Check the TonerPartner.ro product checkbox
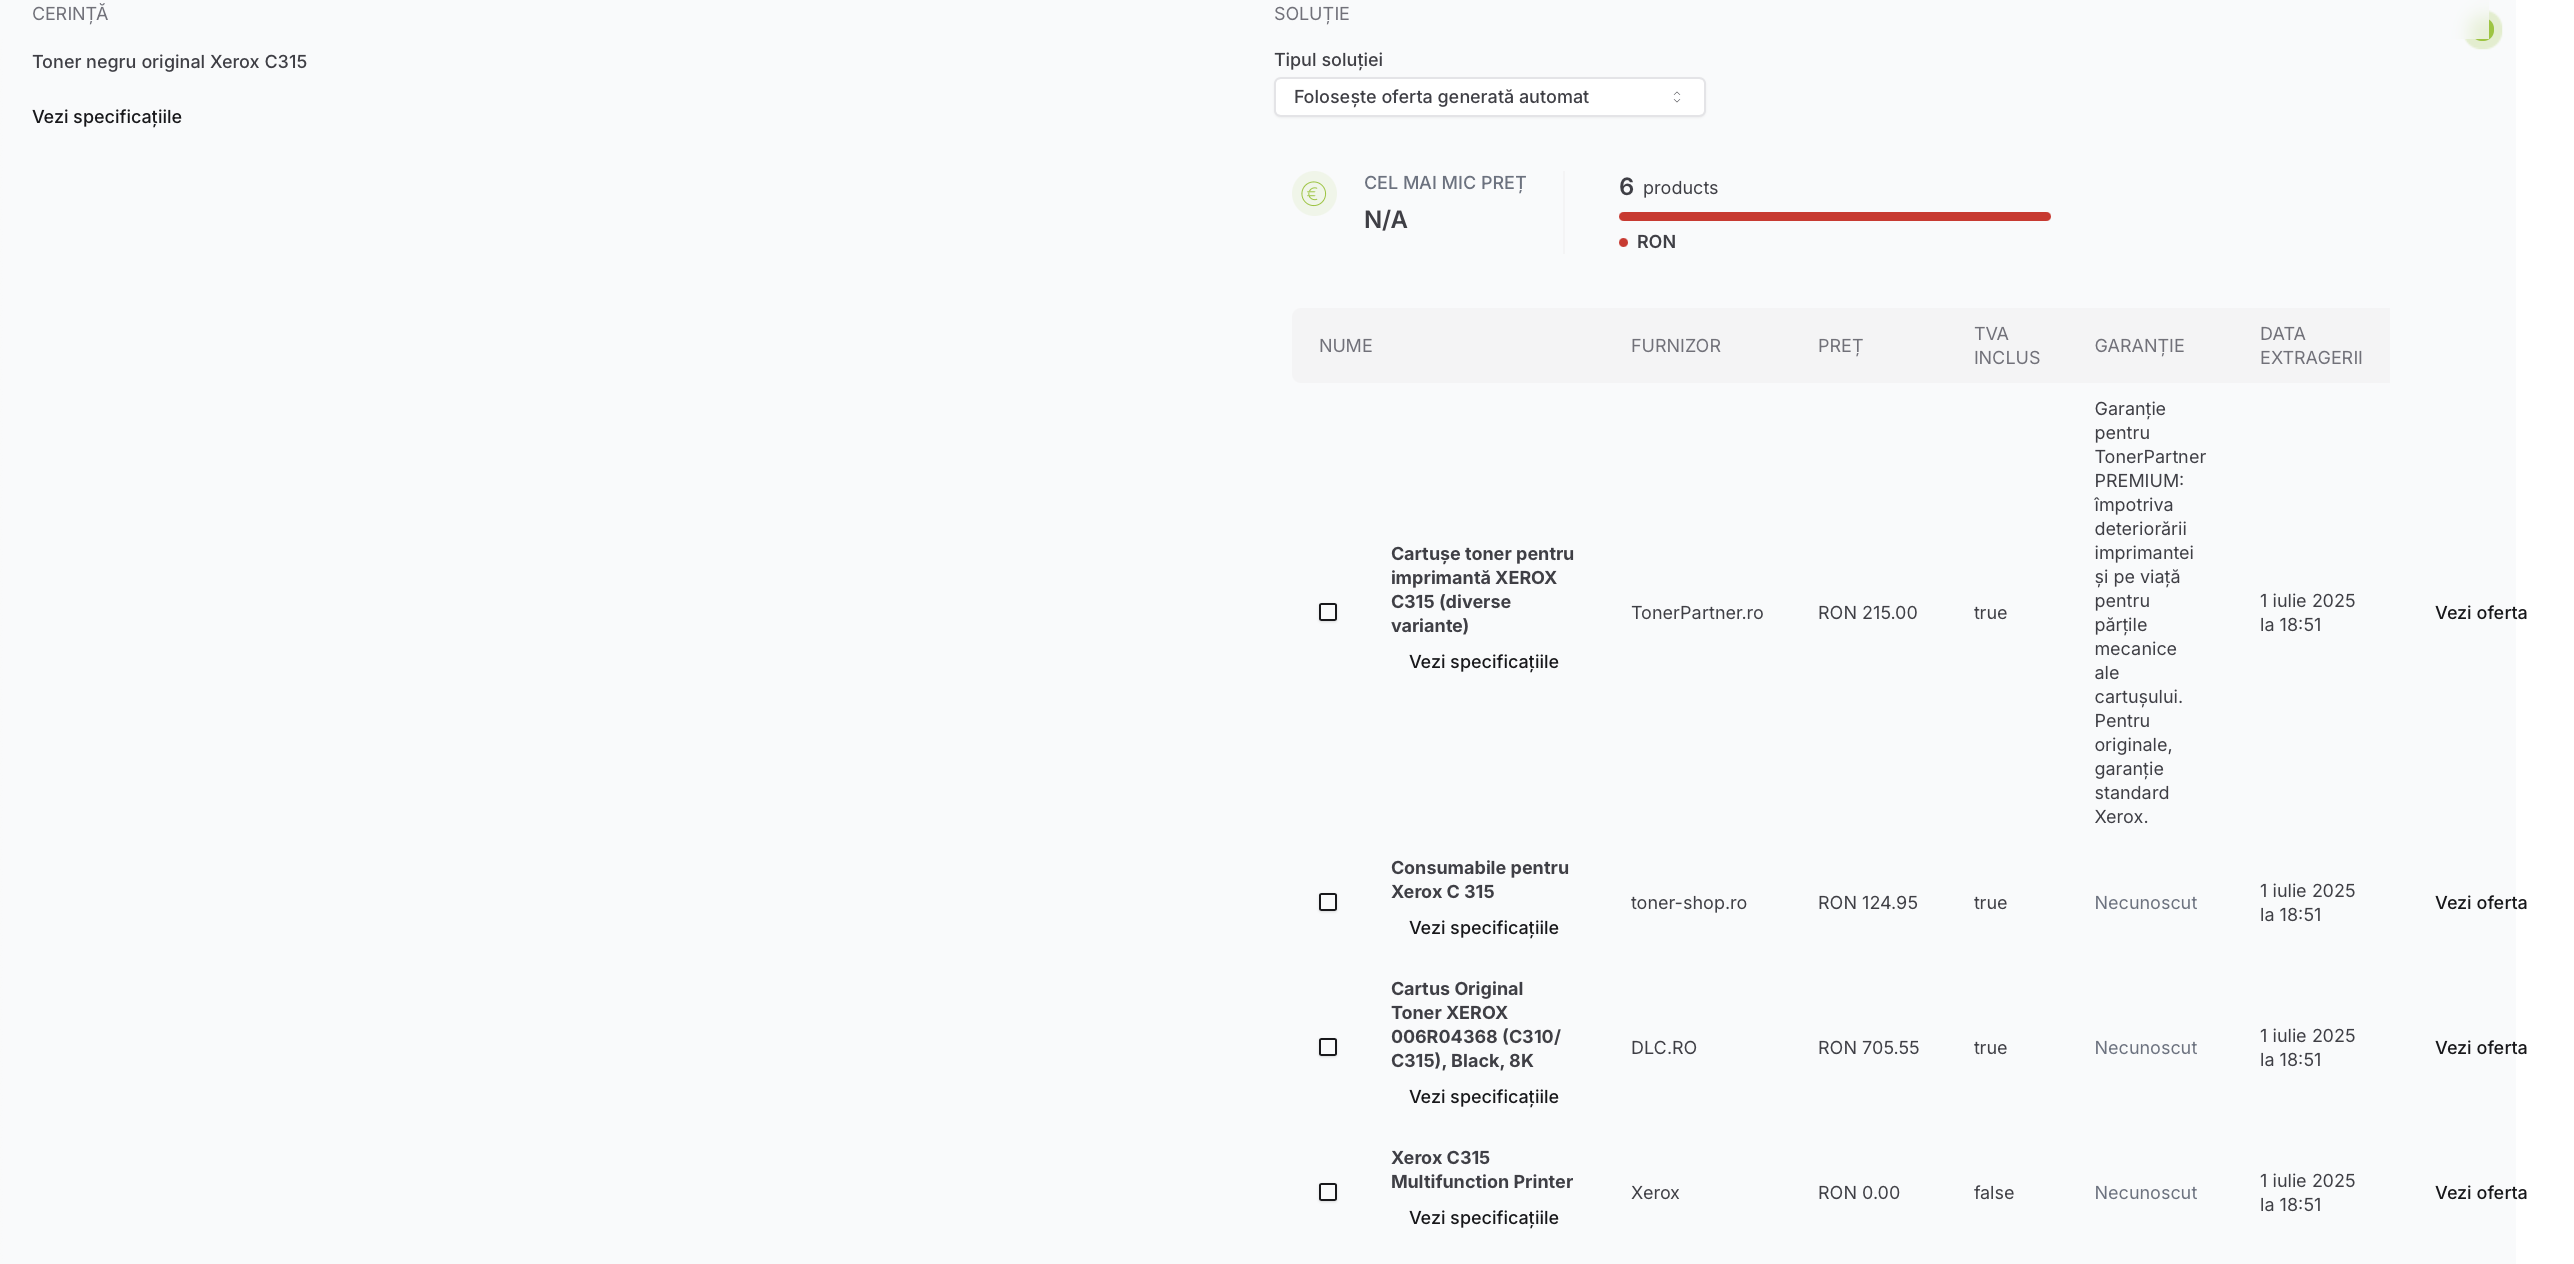Image resolution: width=2574 pixels, height=1264 pixels. 1328,612
